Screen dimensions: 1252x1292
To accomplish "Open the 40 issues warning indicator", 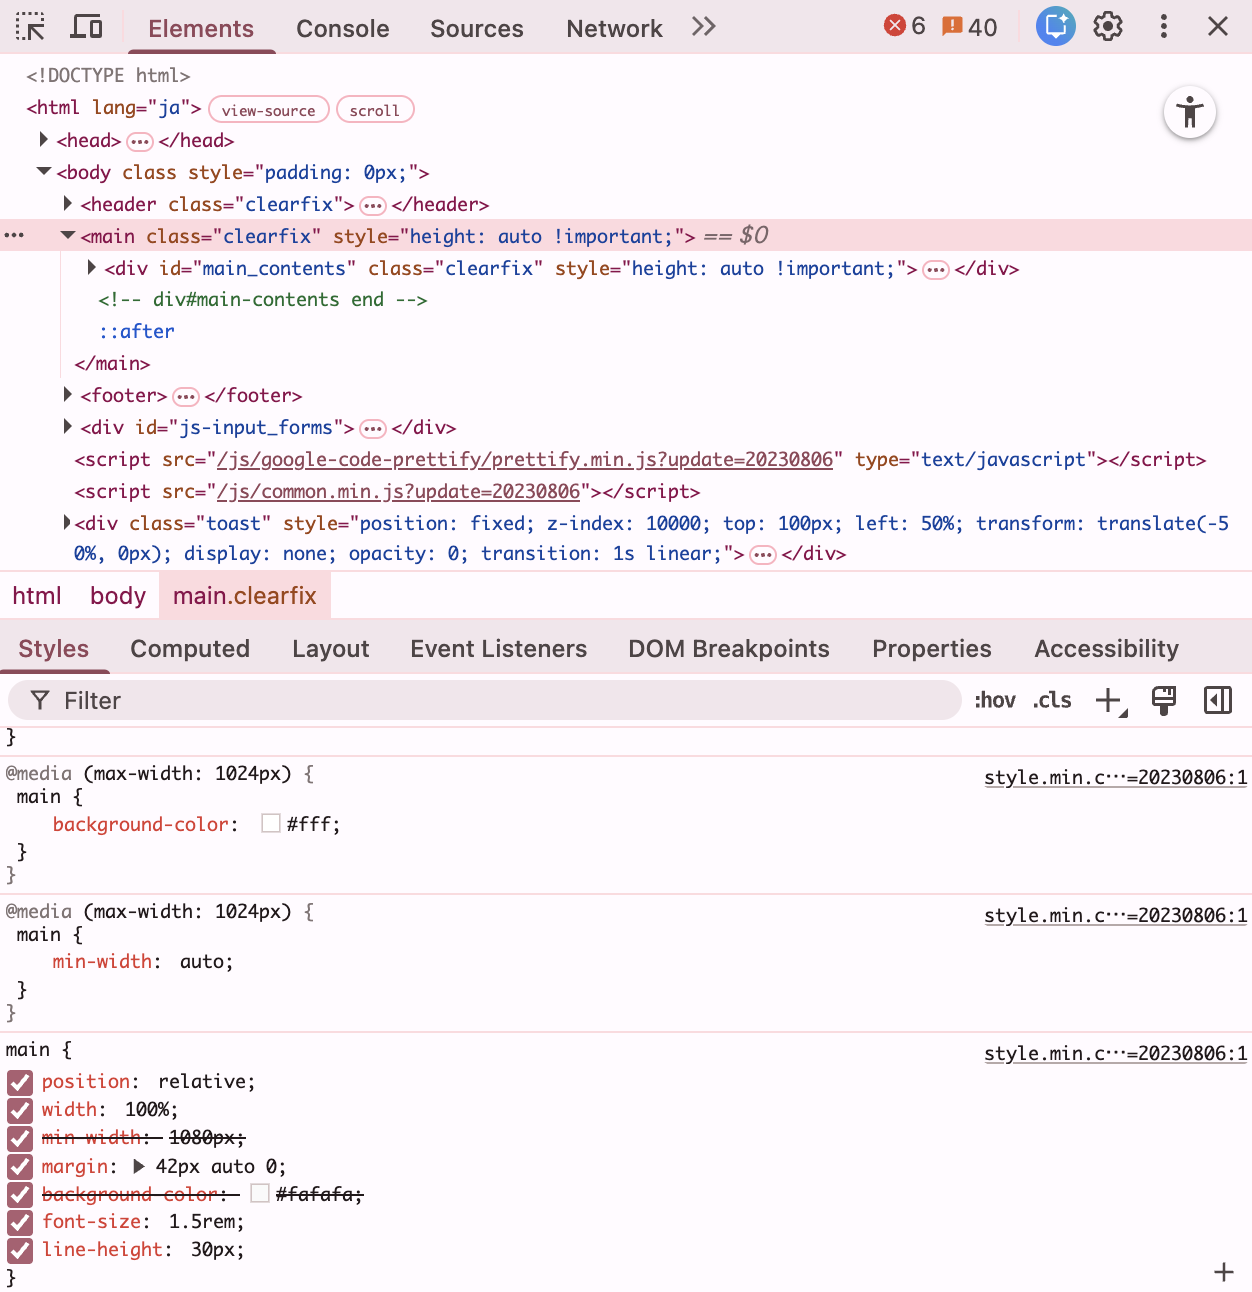I will (970, 27).
